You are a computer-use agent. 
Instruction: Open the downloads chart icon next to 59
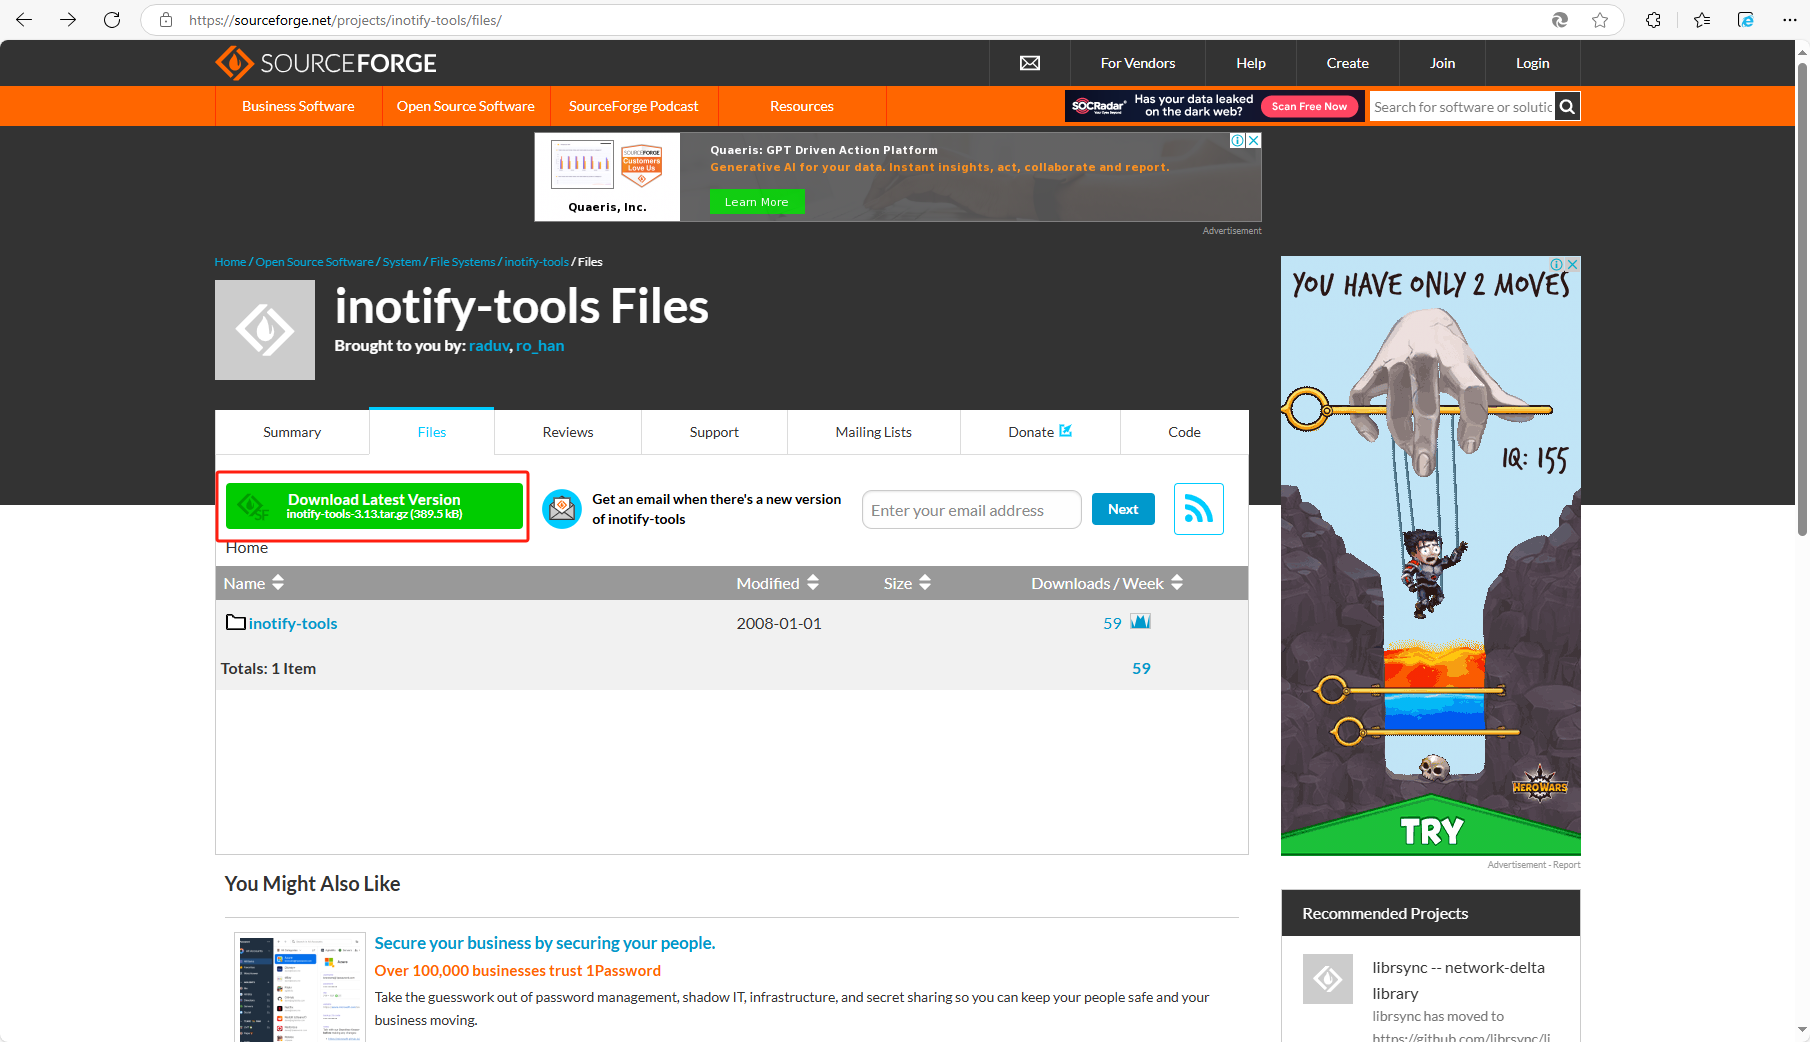point(1140,622)
